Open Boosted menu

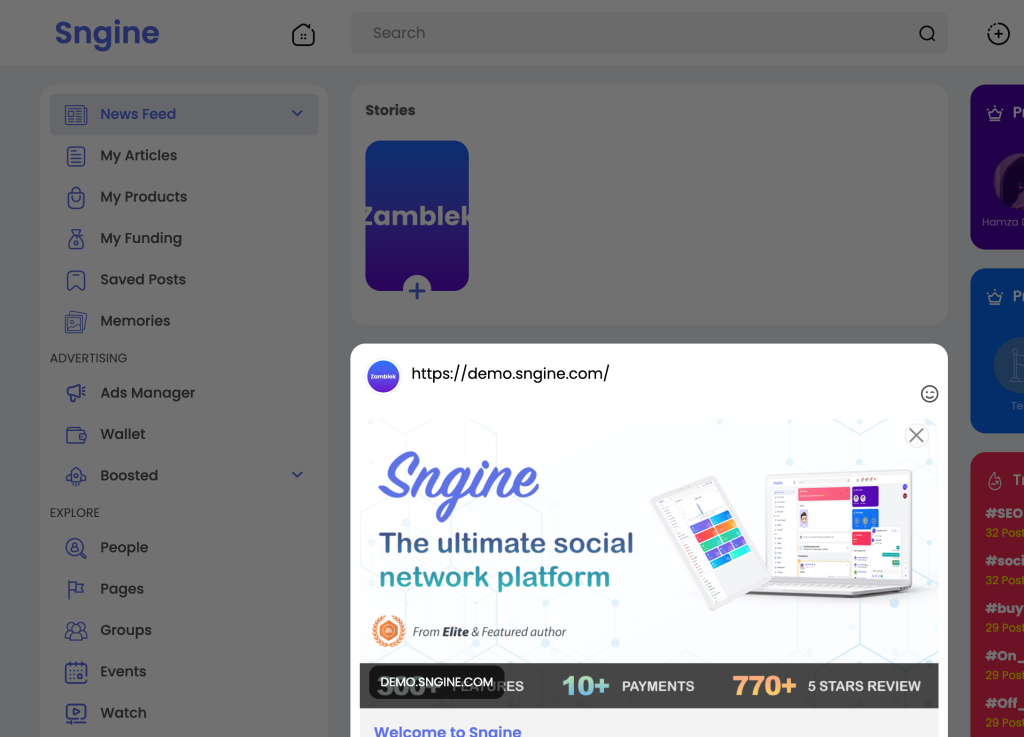tap(184, 475)
